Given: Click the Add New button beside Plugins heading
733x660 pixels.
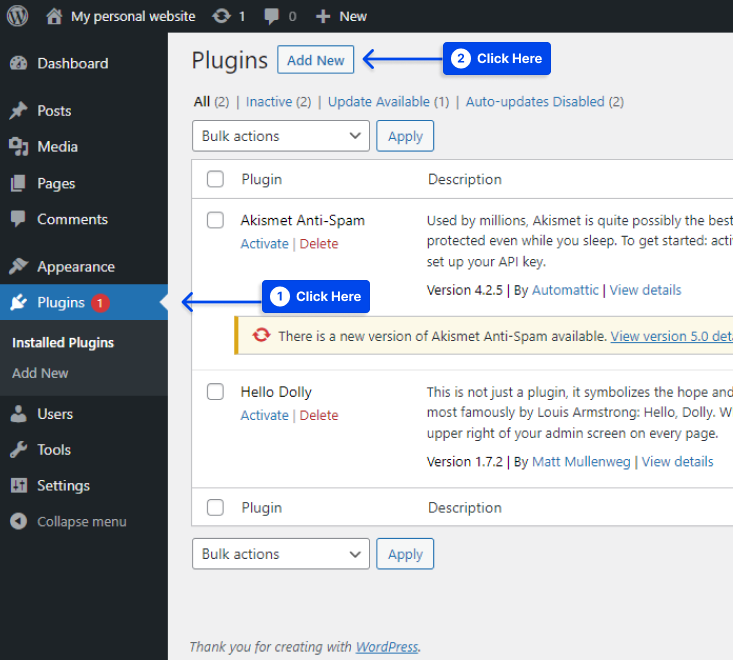Looking at the screenshot, I should click(315, 60).
